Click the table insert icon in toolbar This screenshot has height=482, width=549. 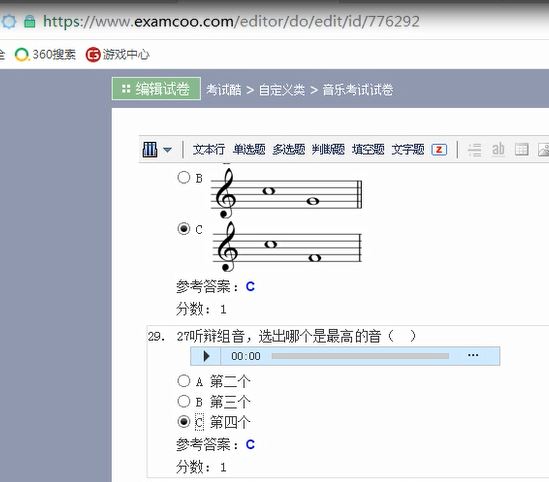(521, 150)
